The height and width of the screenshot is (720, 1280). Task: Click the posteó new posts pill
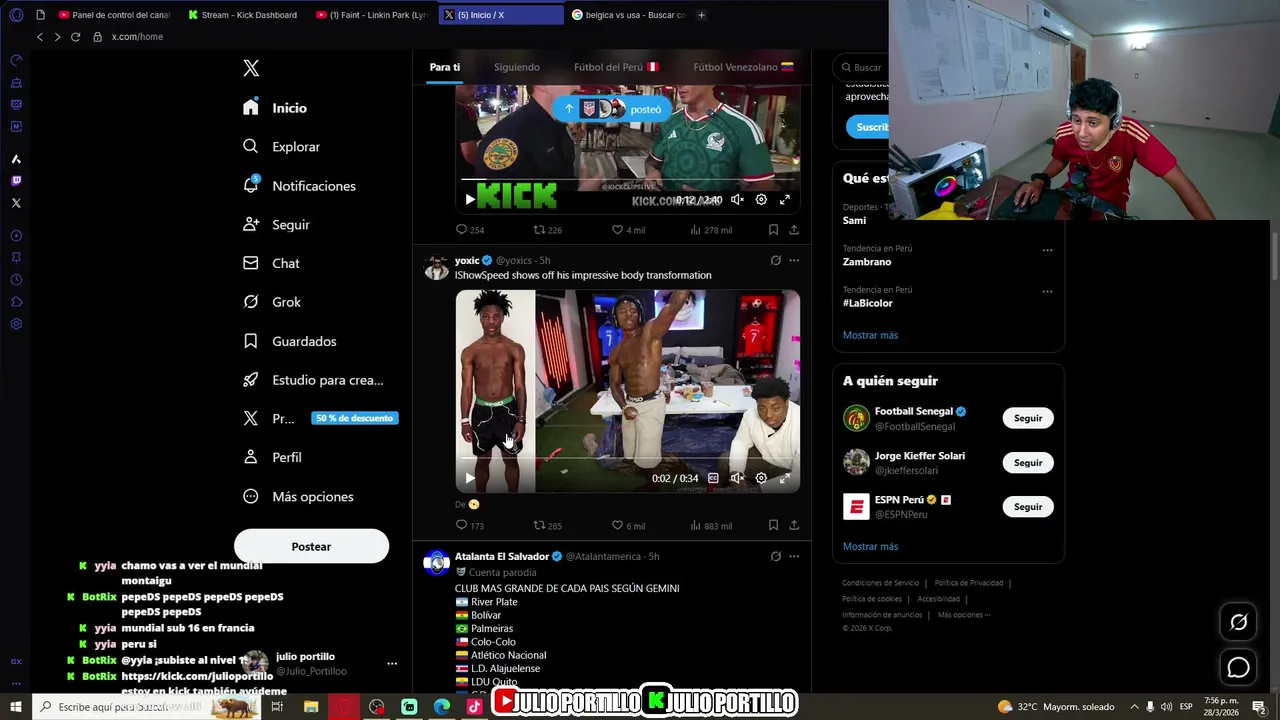pos(610,109)
